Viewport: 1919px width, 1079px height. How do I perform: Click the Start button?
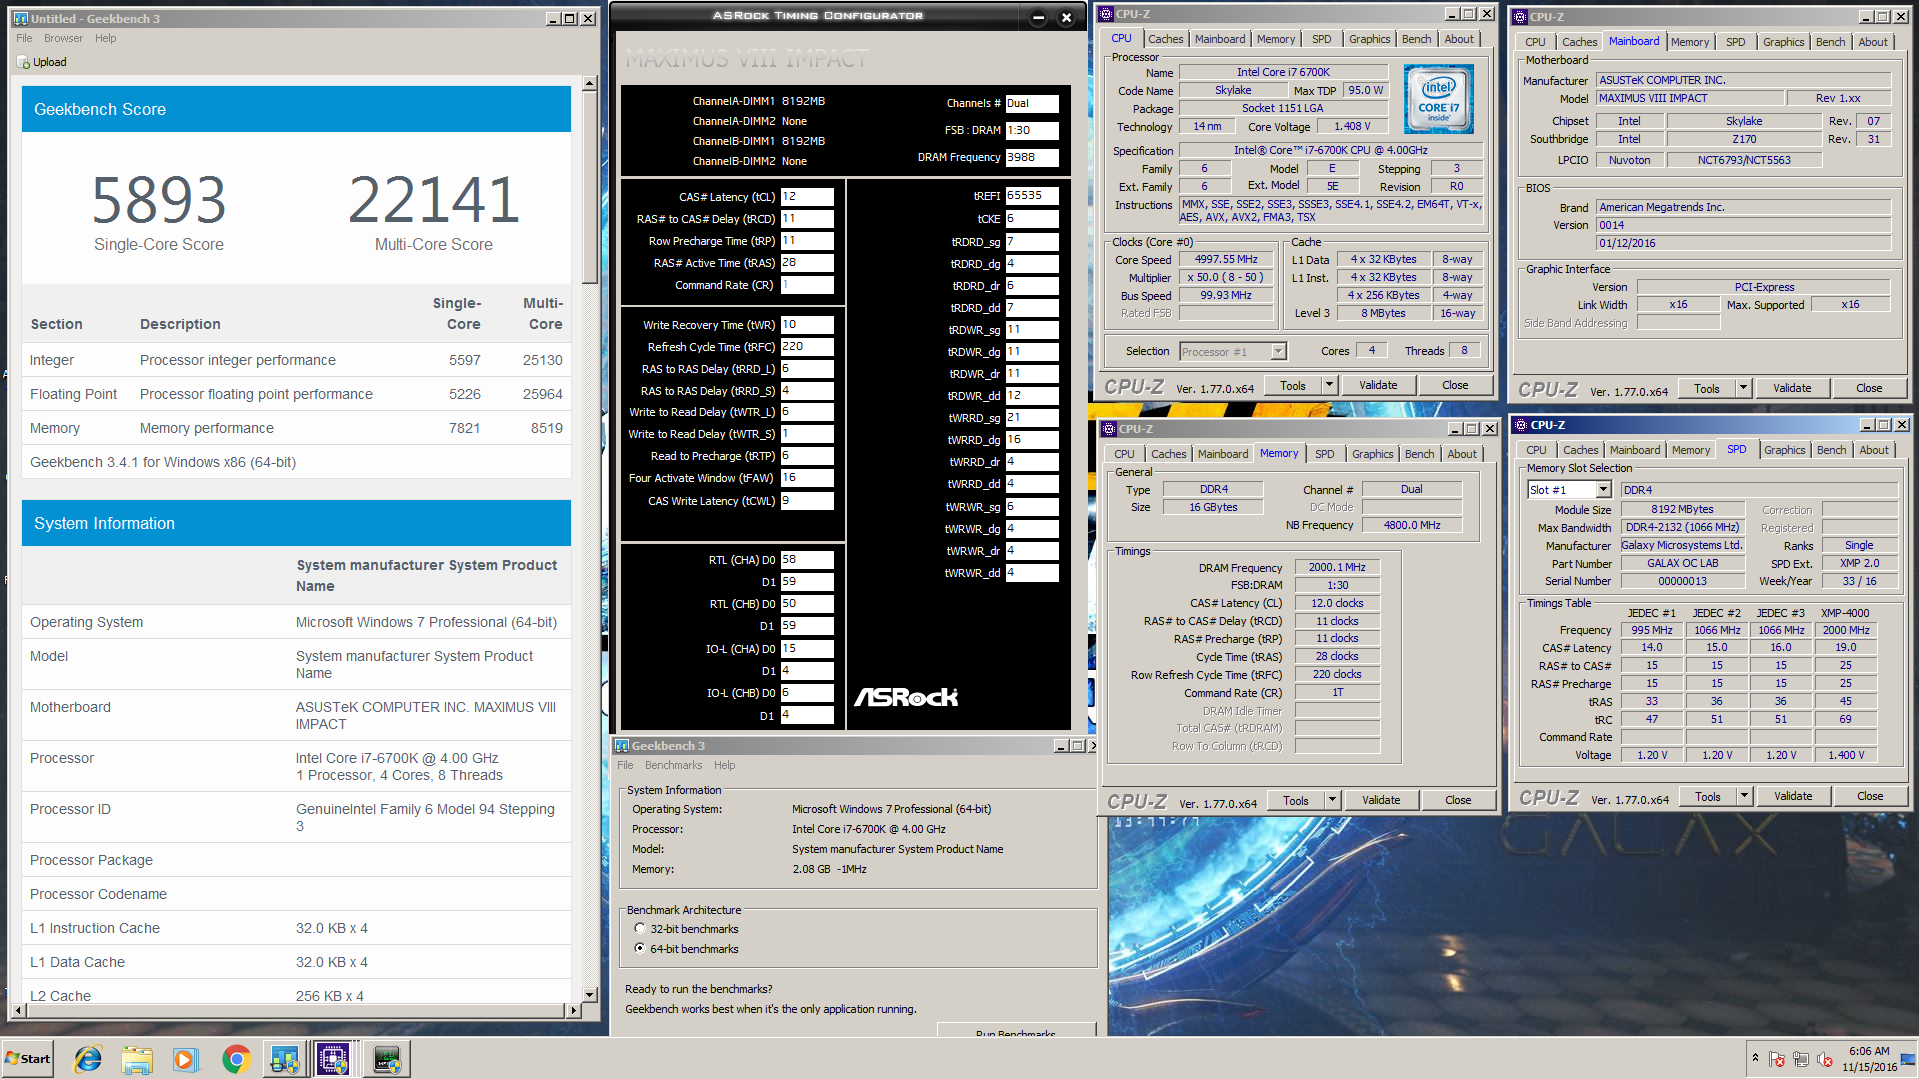pos(28,1059)
